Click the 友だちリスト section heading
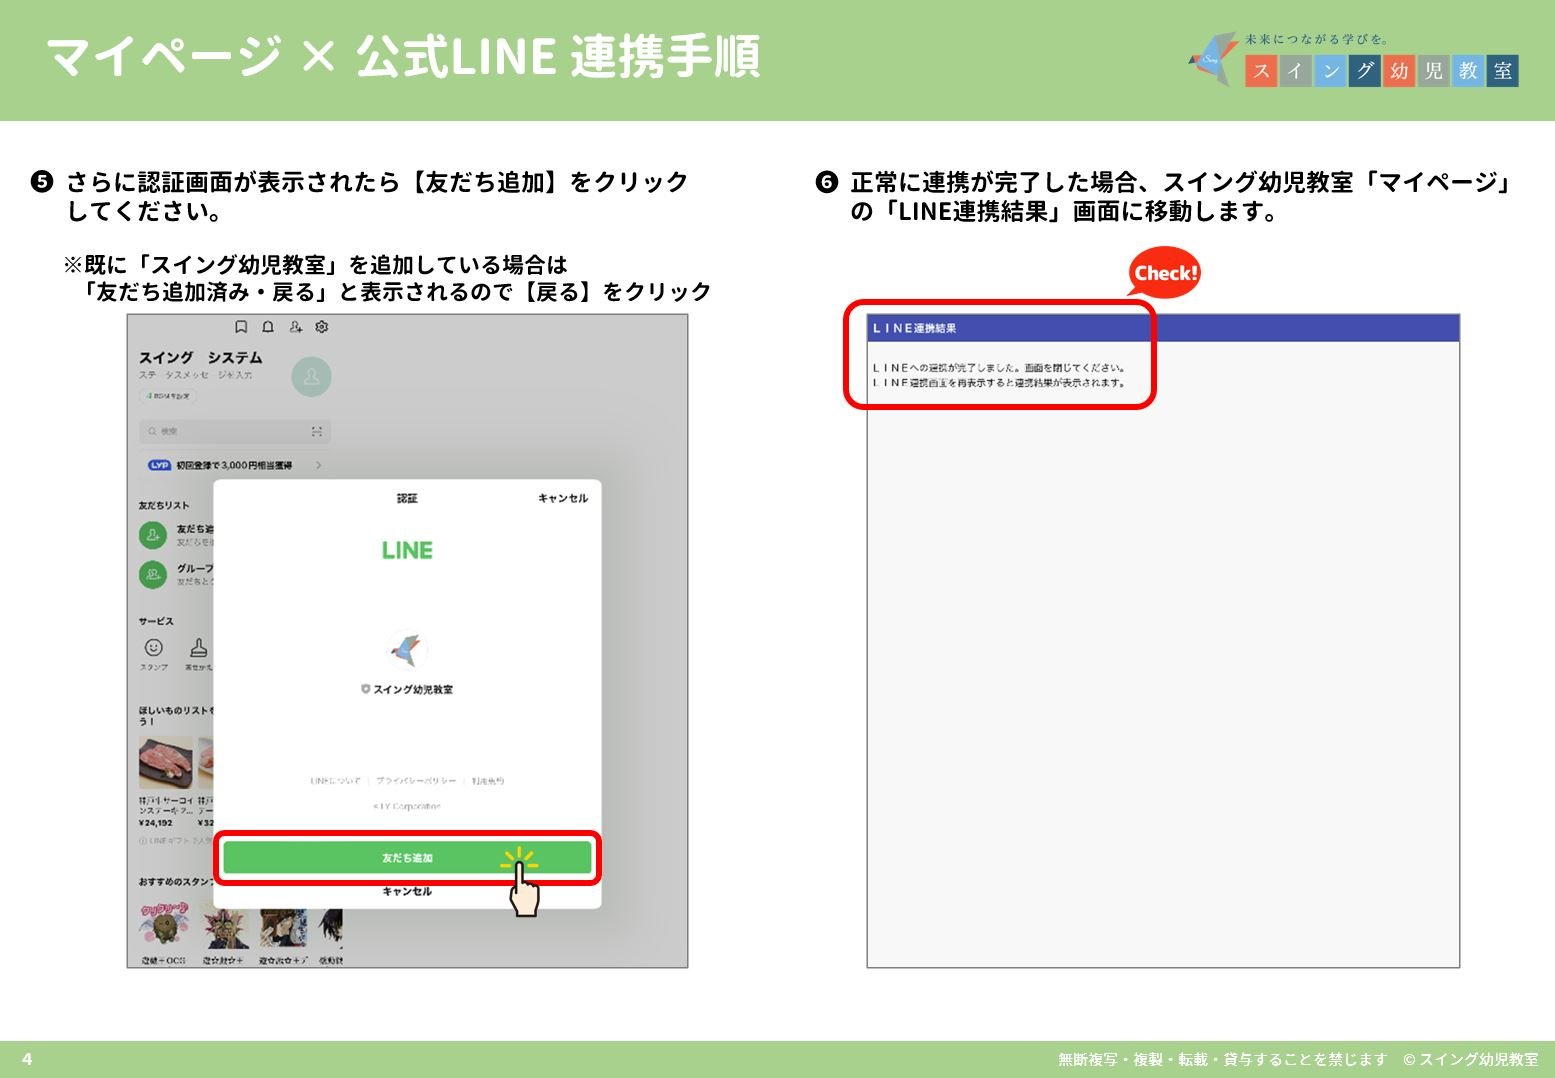Image resolution: width=1555 pixels, height=1078 pixels. 163,505
